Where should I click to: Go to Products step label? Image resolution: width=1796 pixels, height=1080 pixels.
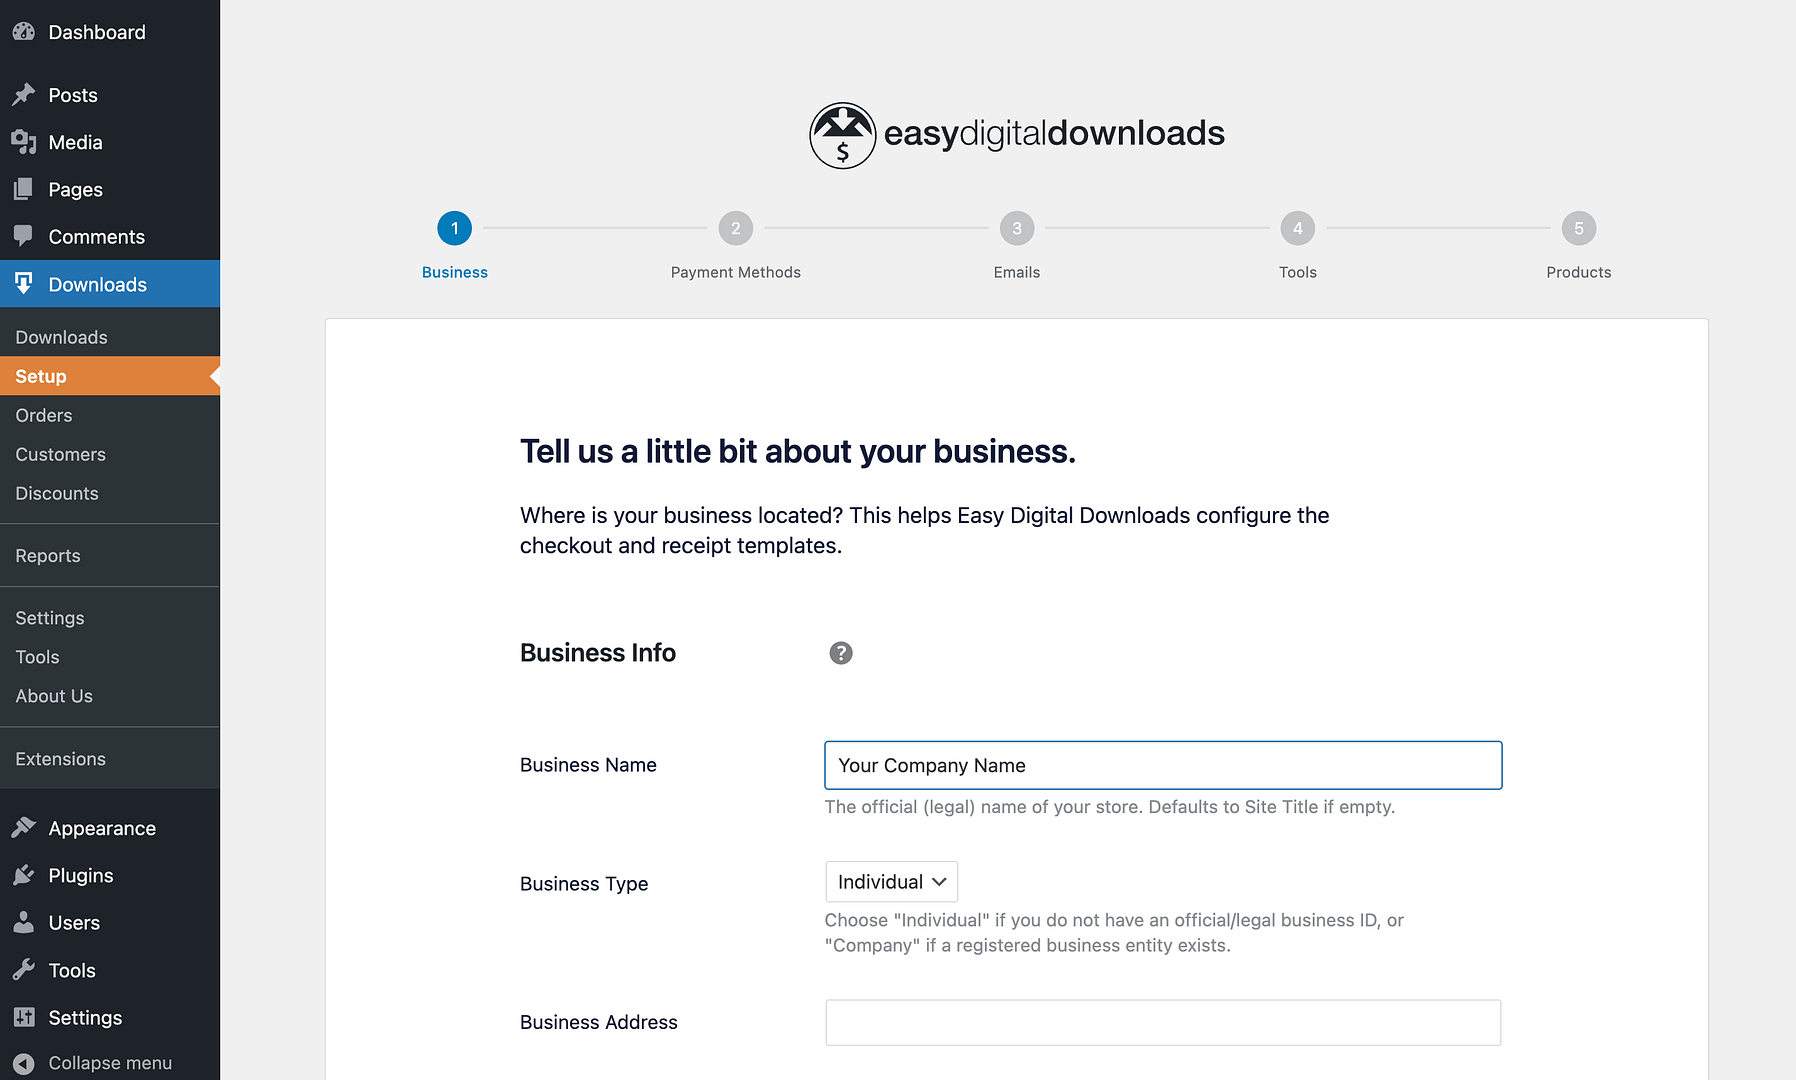pos(1579,272)
